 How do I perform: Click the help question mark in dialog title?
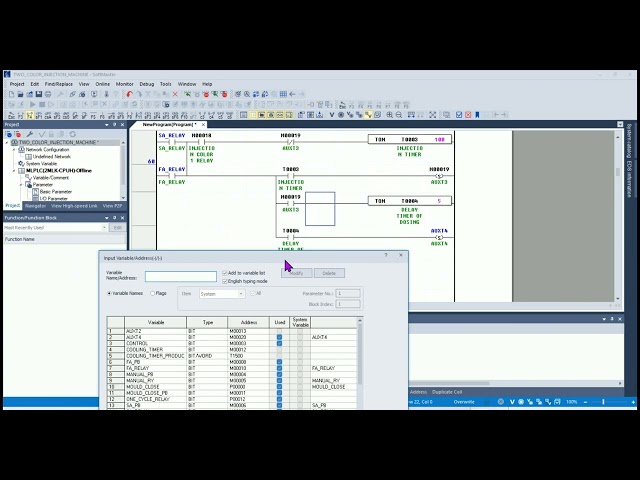[x=386, y=255]
